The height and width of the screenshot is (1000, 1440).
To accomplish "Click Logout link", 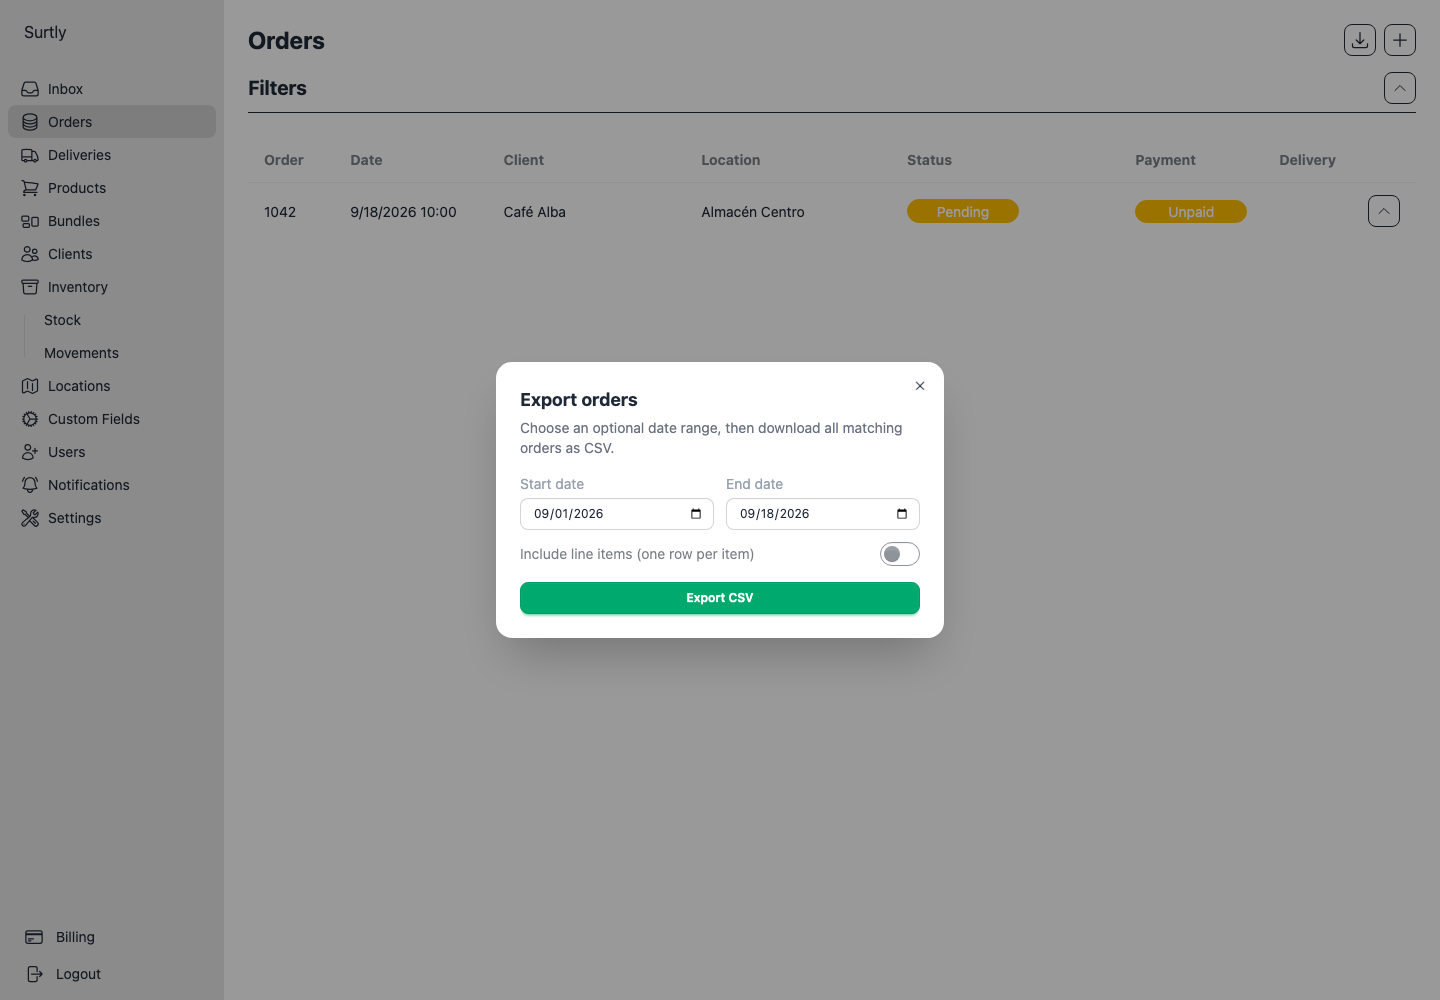I will [78, 974].
